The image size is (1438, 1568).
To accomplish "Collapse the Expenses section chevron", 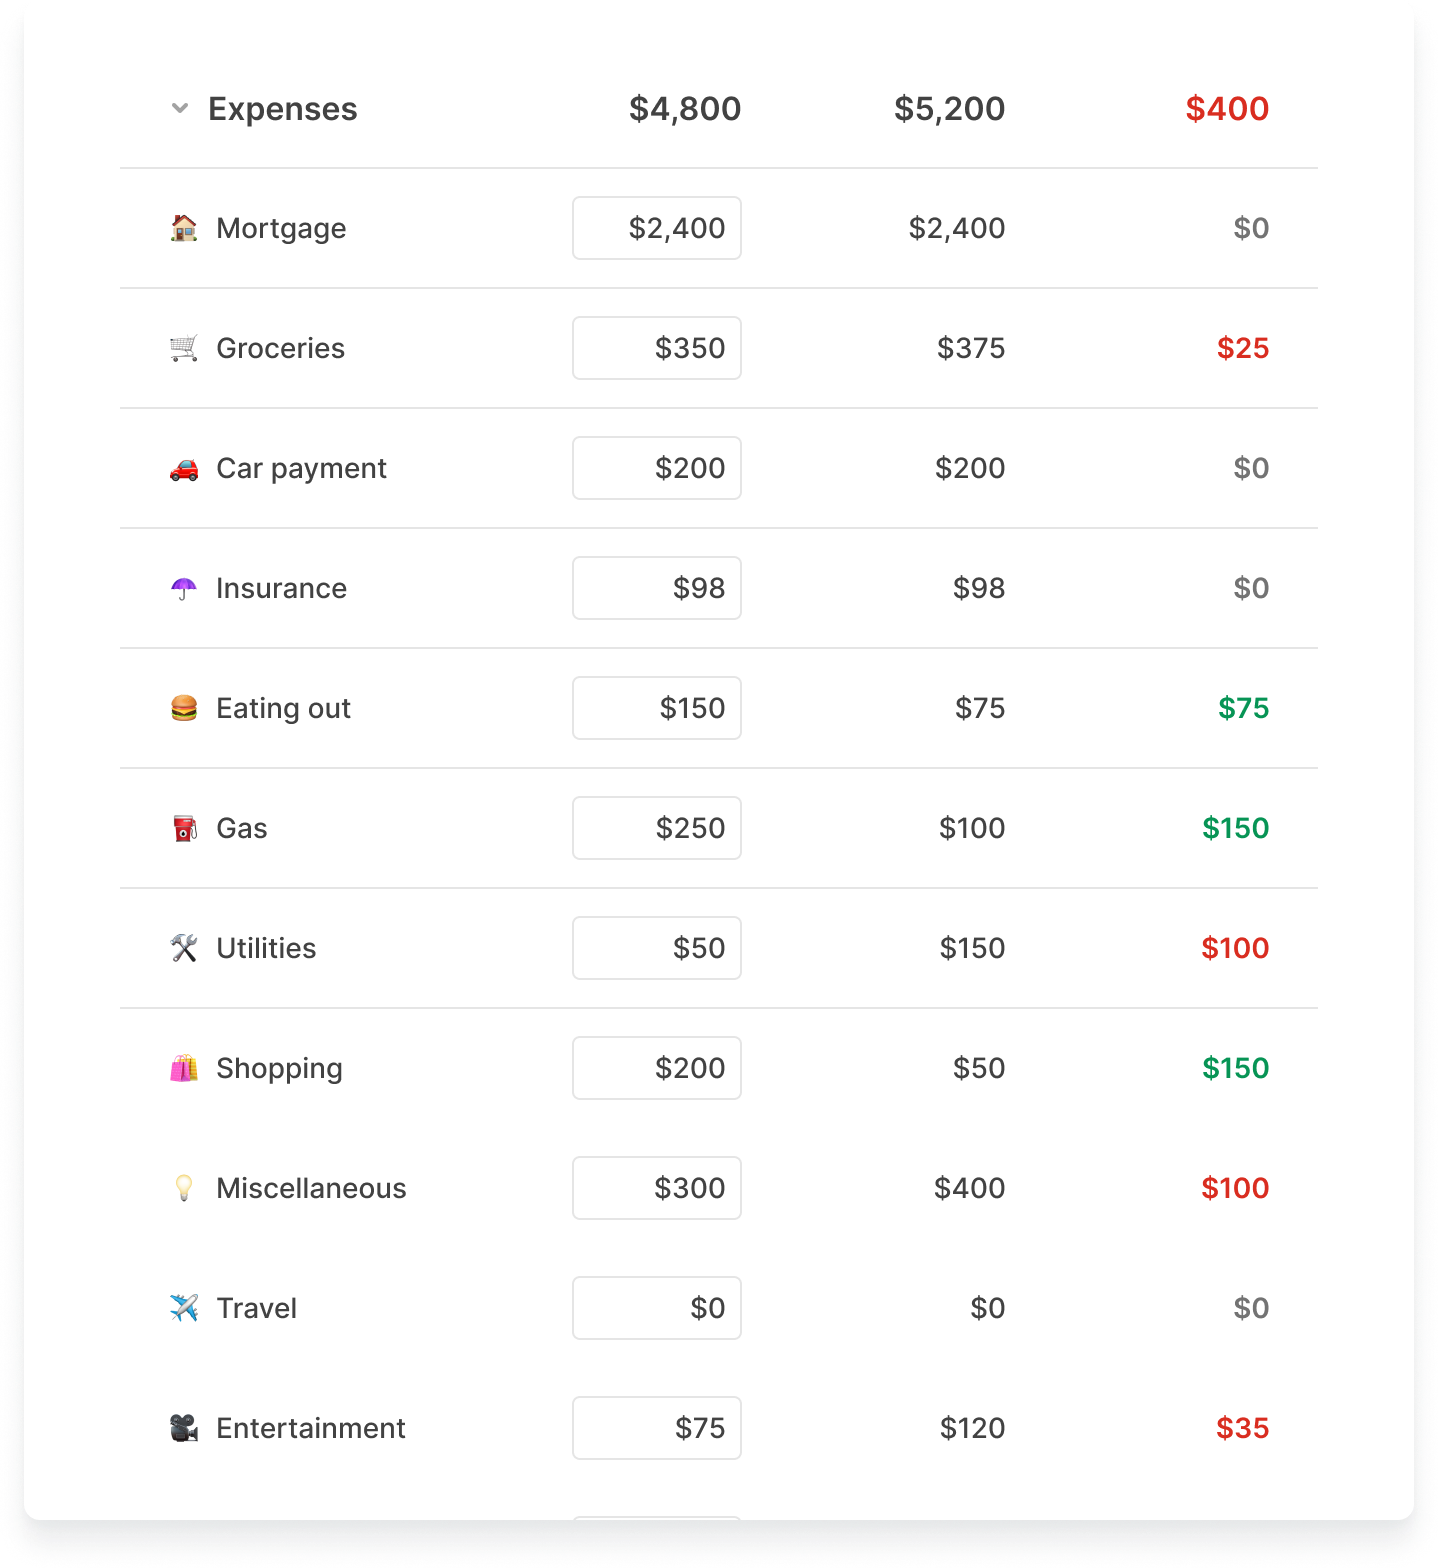I will coord(180,108).
